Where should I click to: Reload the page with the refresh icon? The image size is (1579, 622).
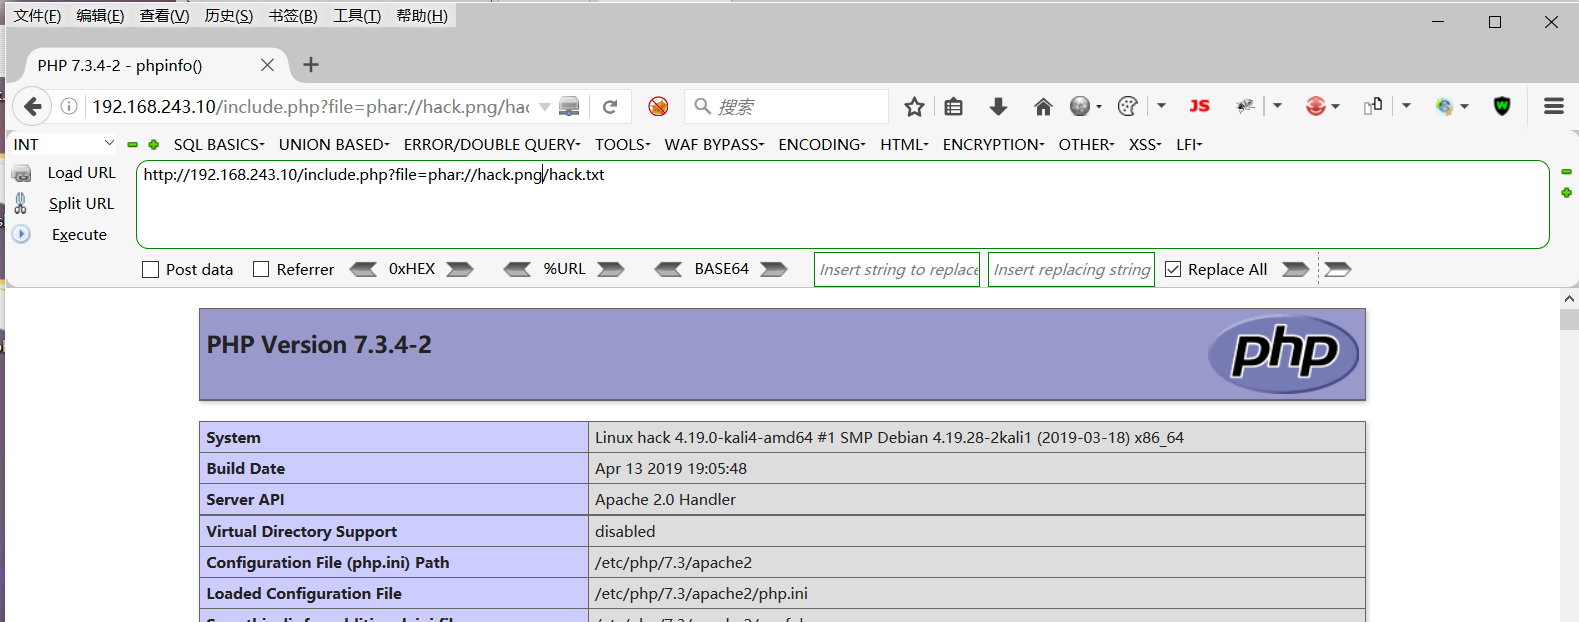(610, 106)
